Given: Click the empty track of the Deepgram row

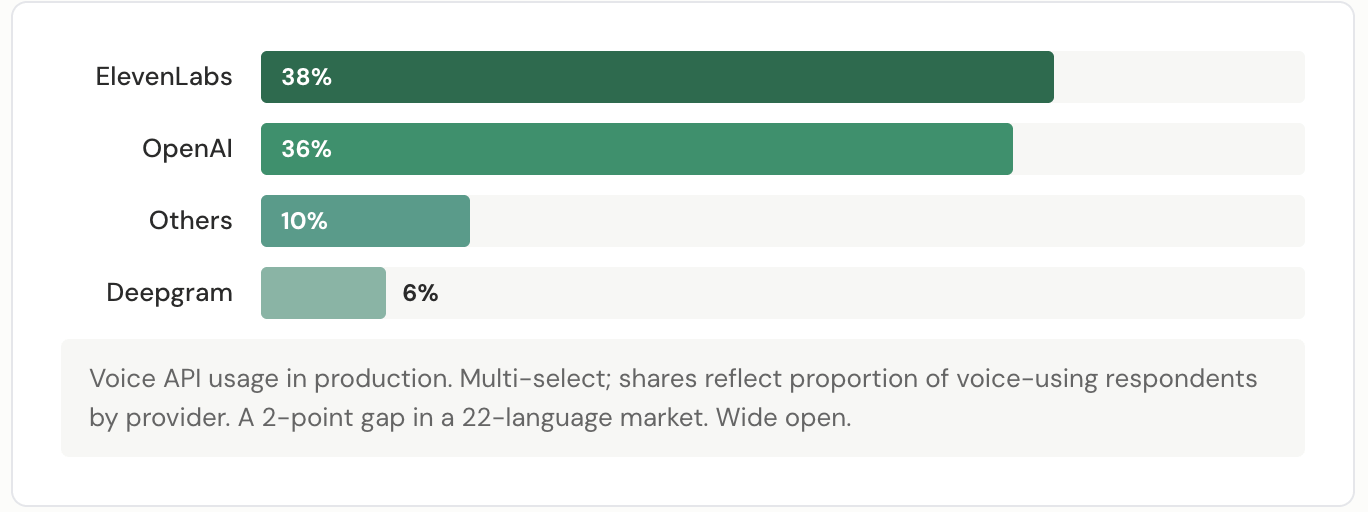Looking at the screenshot, I should [x=872, y=293].
